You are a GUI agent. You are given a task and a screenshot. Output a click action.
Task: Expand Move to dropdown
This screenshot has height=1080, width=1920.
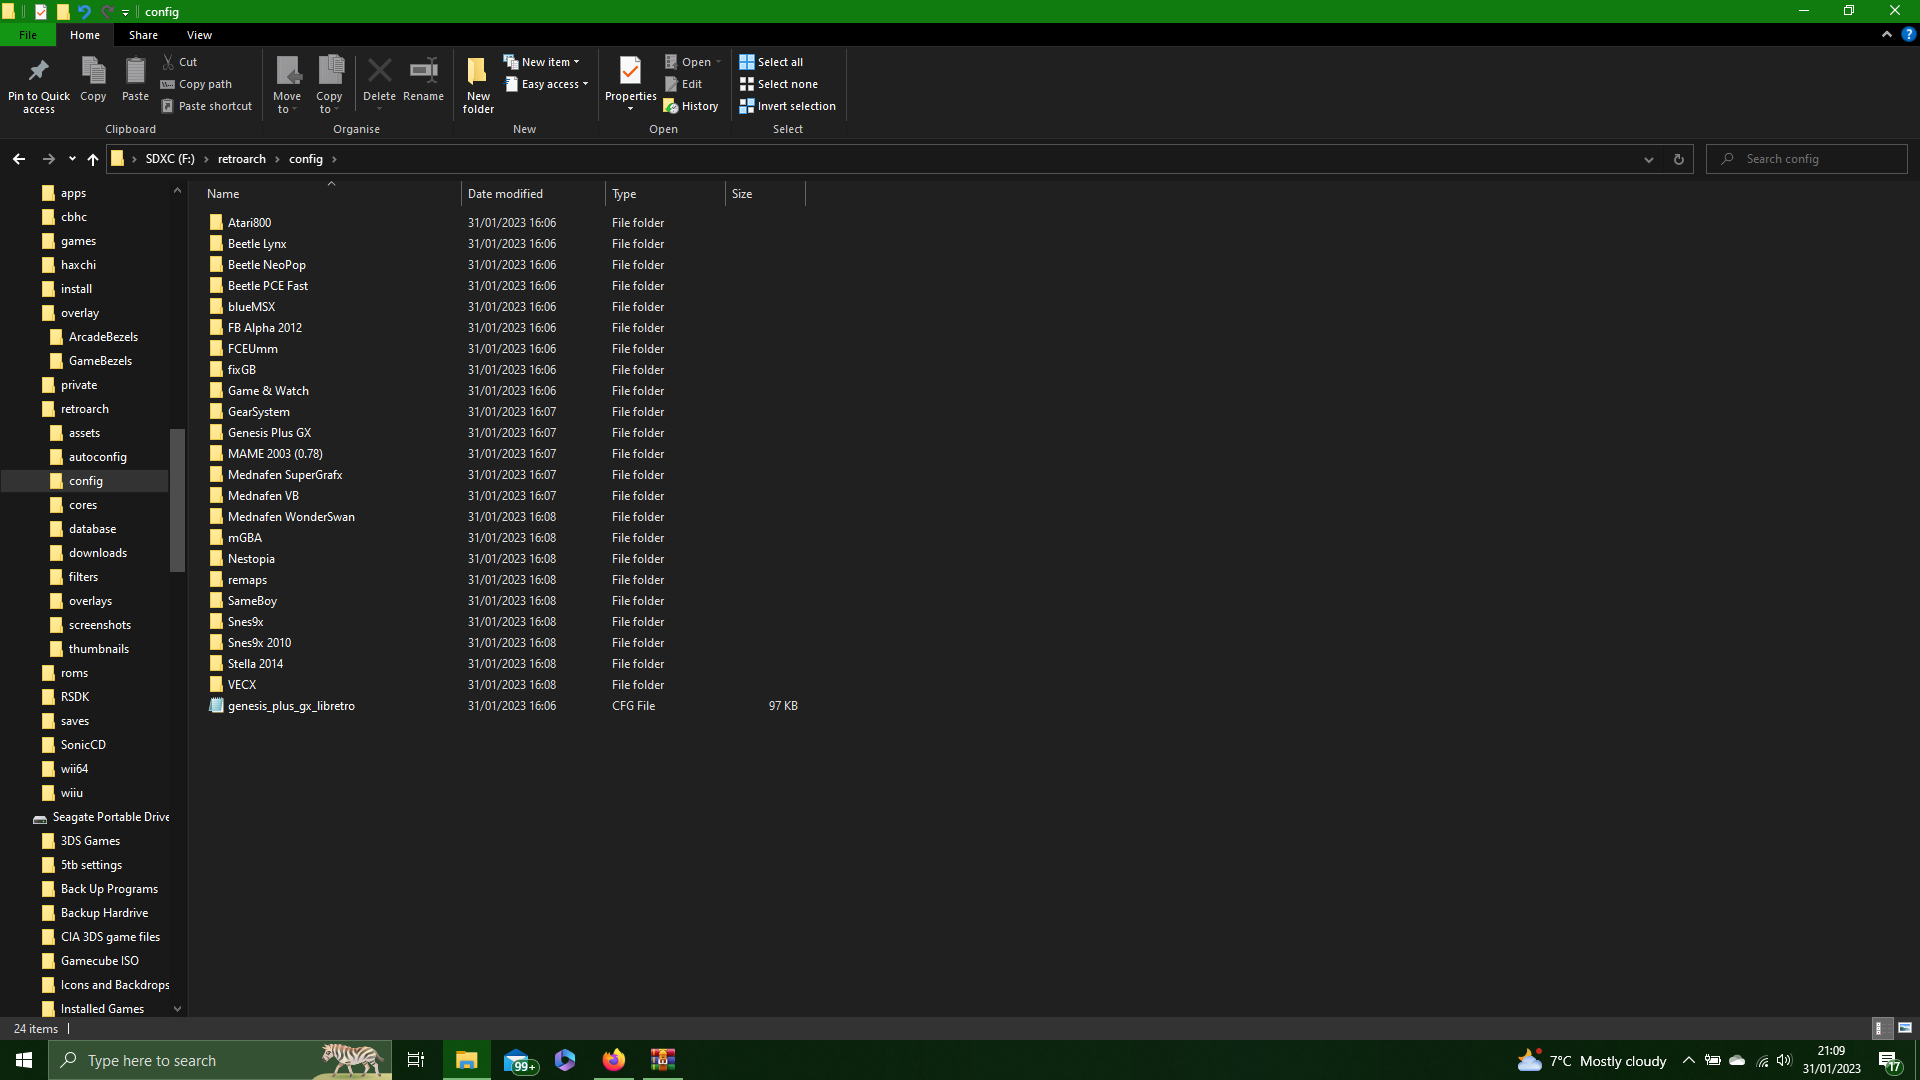287,104
